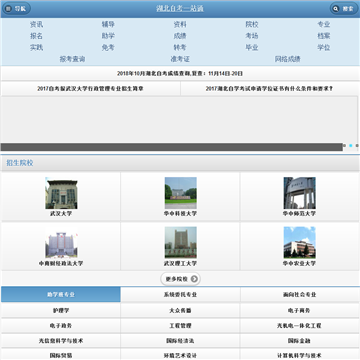Viewport: 360px width, 360px height.
Task: Switch to the 系统委托专业 tab
Action: (x=180, y=295)
